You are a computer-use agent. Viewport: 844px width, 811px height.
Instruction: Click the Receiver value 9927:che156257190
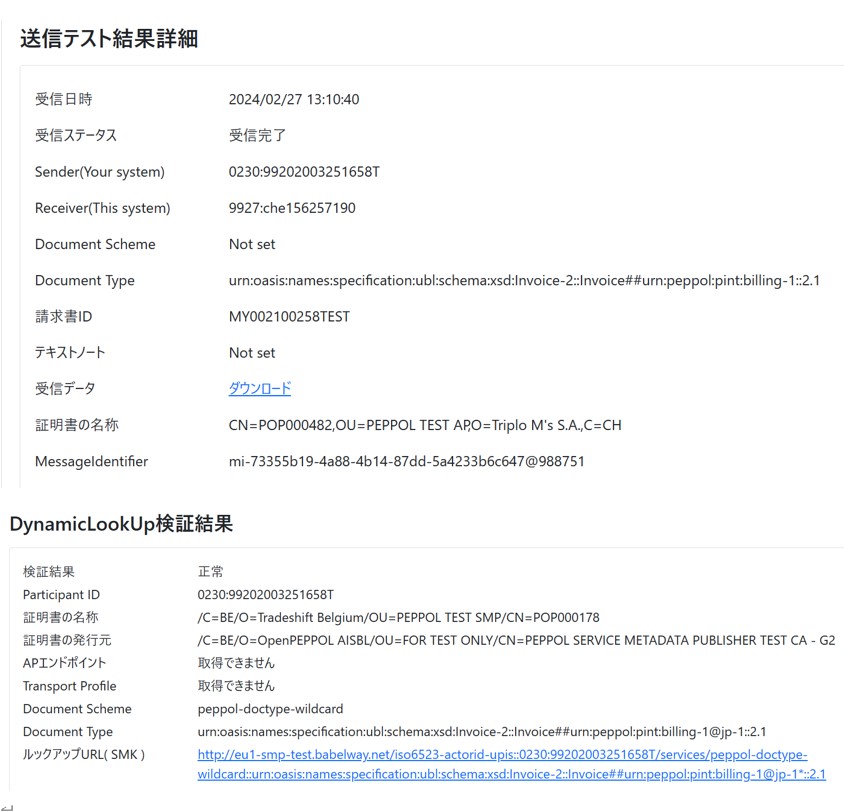292,208
